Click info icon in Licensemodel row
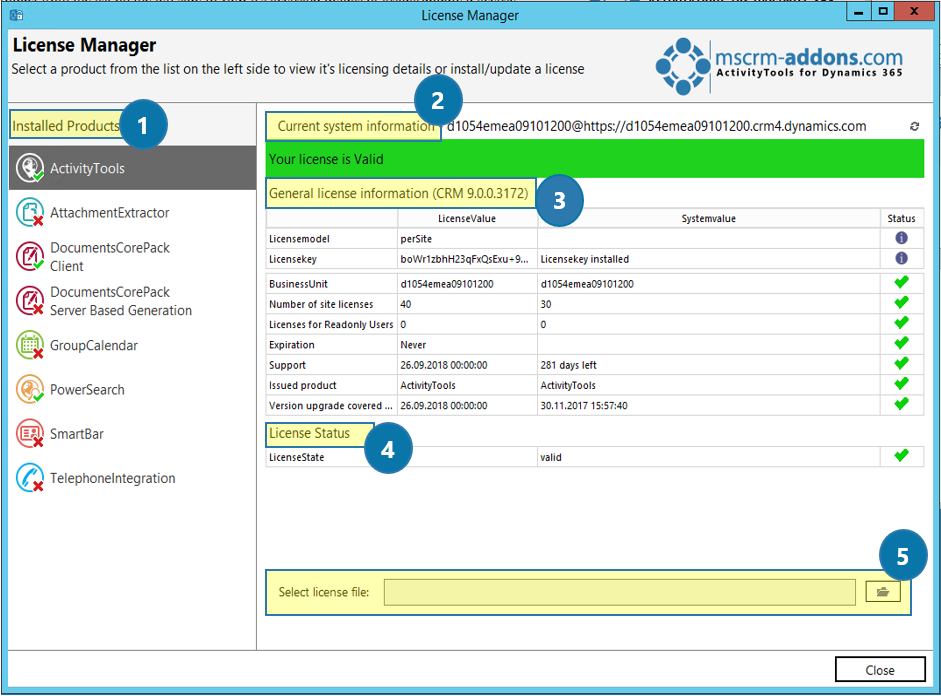The width and height of the screenshot is (941, 696). [x=901, y=238]
